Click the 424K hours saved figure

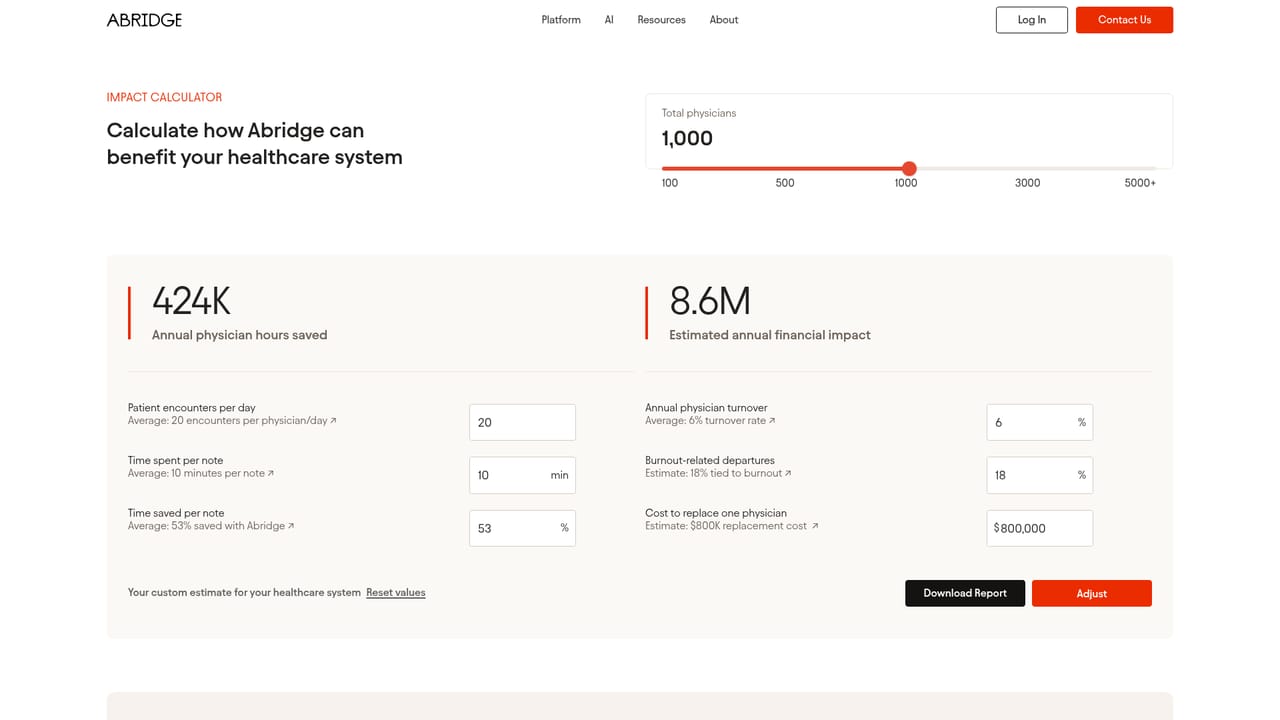pos(191,301)
